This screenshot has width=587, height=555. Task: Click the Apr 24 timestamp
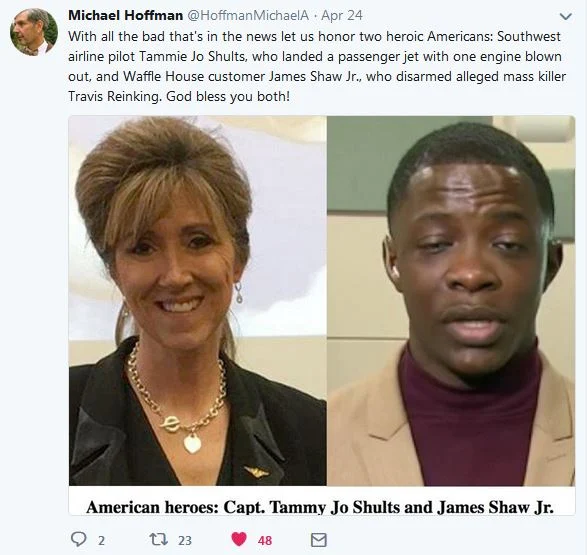click(x=342, y=15)
